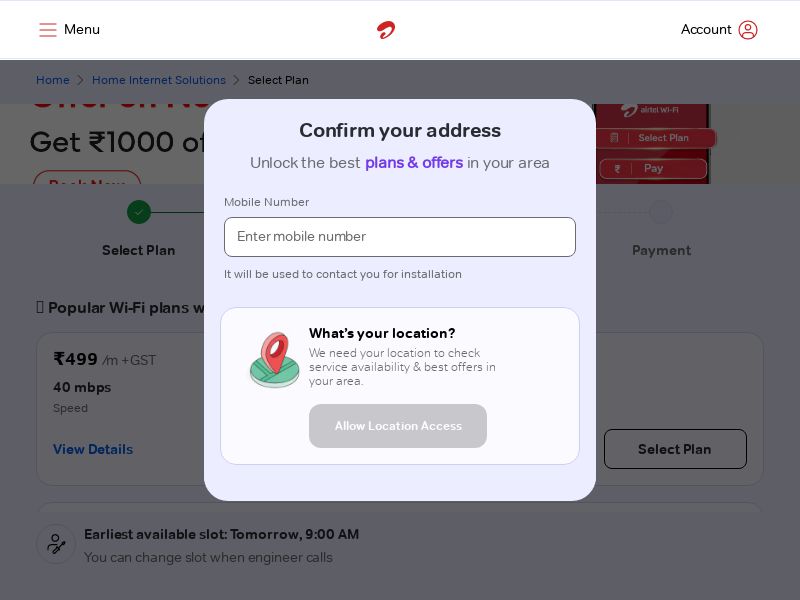Click the Select Plan pill in the banner
The height and width of the screenshot is (600, 800).
(656, 138)
